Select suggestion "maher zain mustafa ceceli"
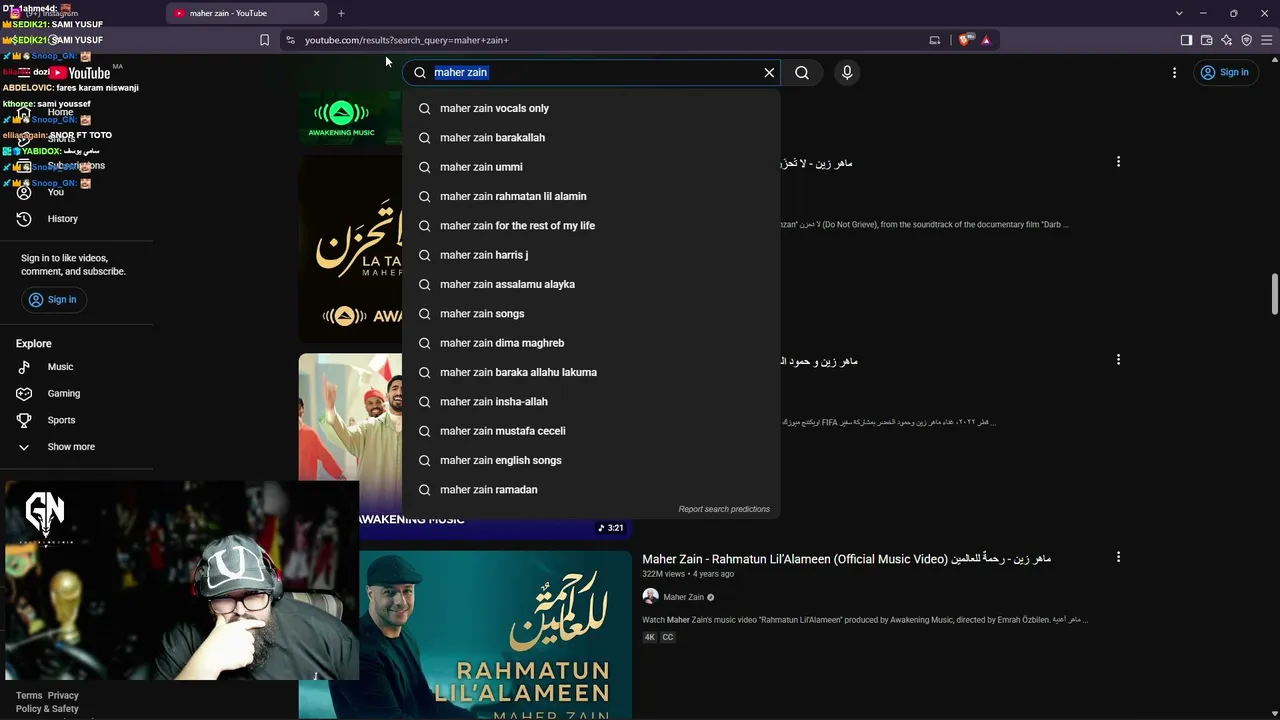Image resolution: width=1280 pixels, height=720 pixels. [591, 431]
